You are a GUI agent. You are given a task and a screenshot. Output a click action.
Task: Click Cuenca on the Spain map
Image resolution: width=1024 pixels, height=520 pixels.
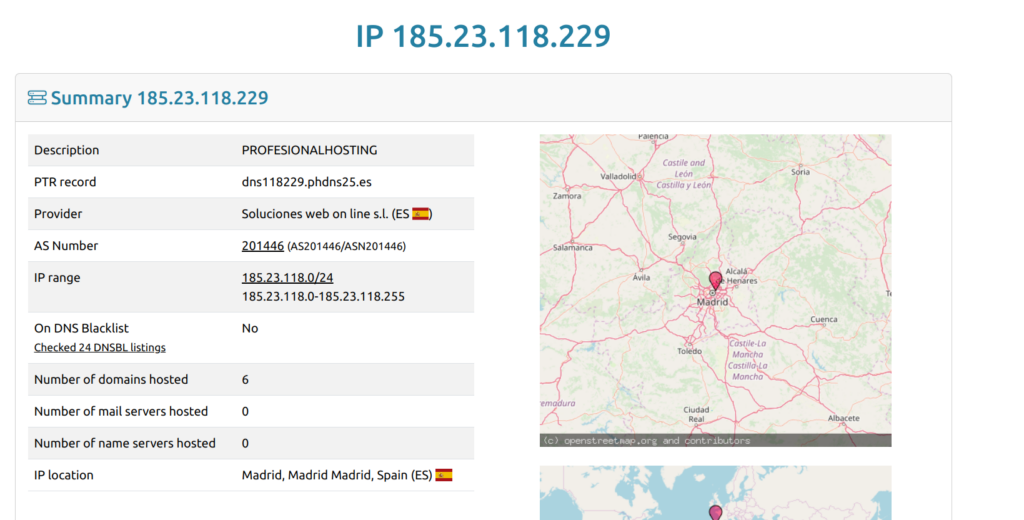click(823, 320)
